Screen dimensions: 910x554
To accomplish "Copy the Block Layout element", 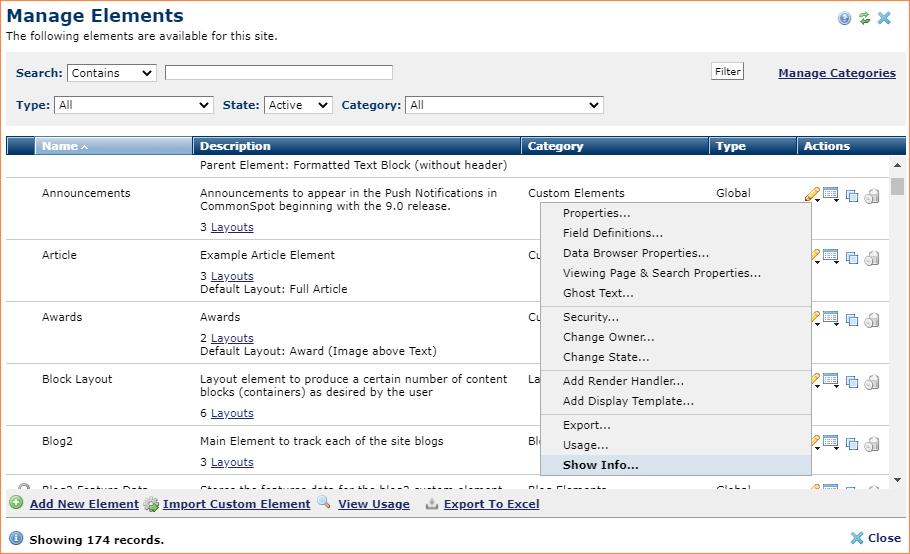I will tap(852, 382).
